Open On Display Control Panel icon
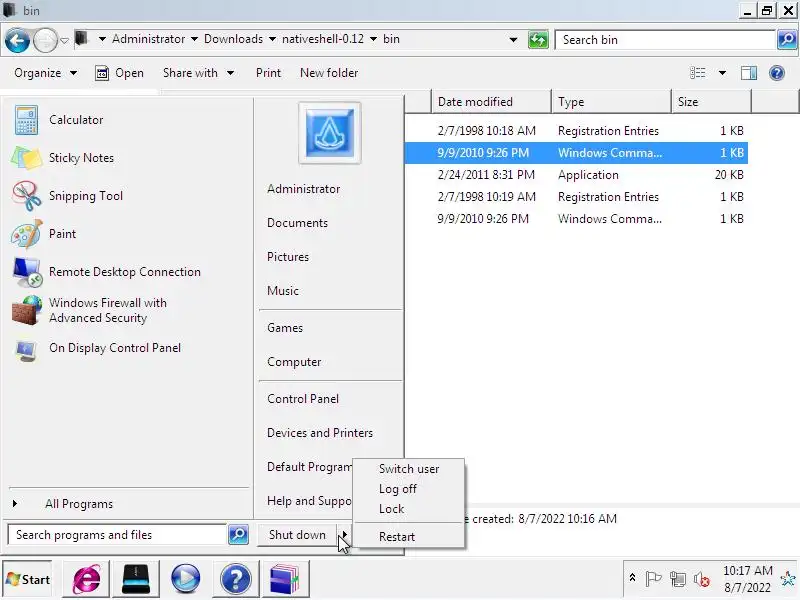This screenshot has width=800, height=600. (x=27, y=349)
